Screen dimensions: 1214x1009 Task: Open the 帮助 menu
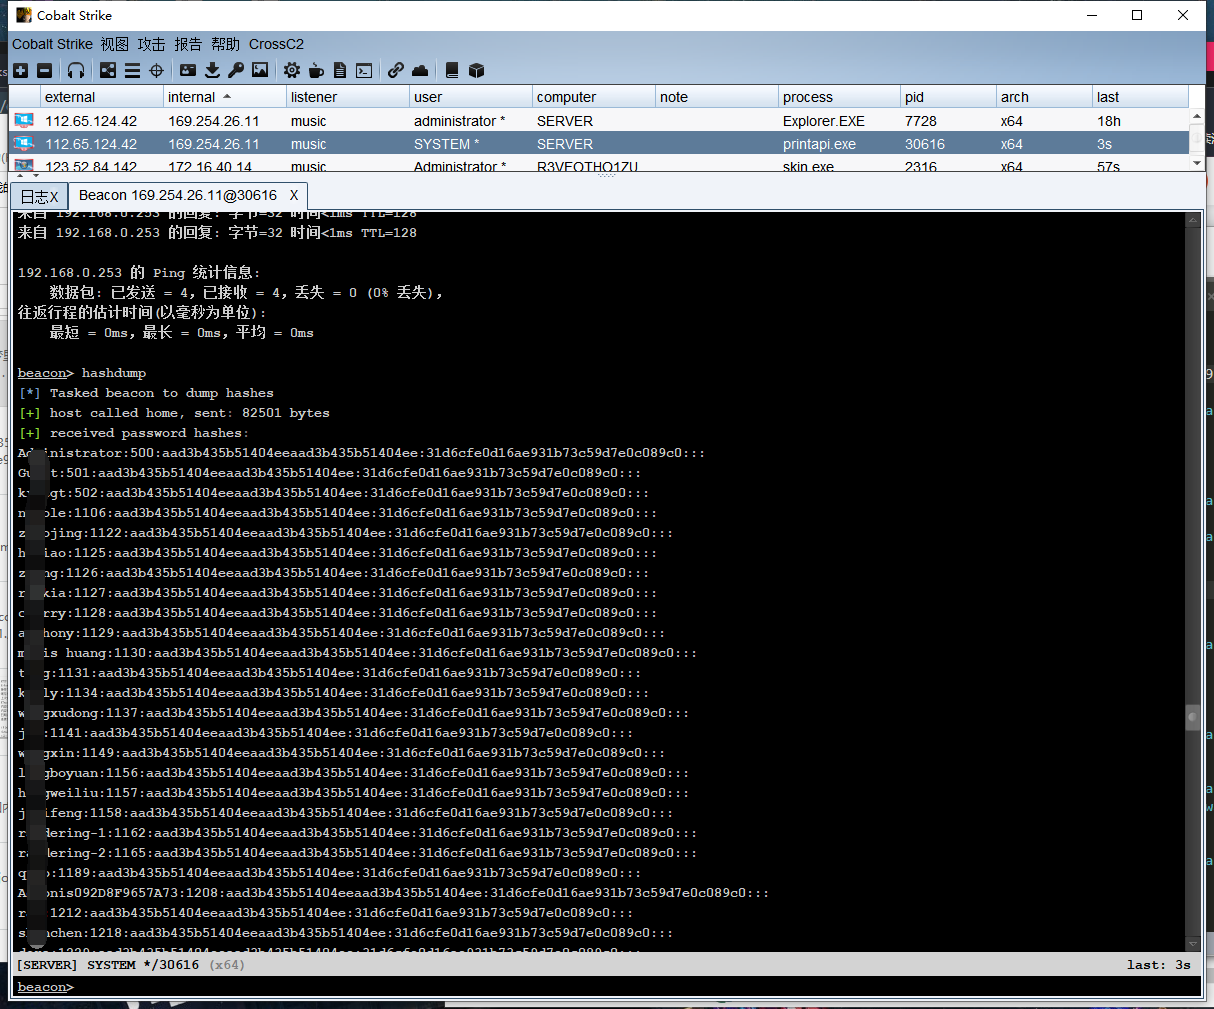[x=225, y=44]
